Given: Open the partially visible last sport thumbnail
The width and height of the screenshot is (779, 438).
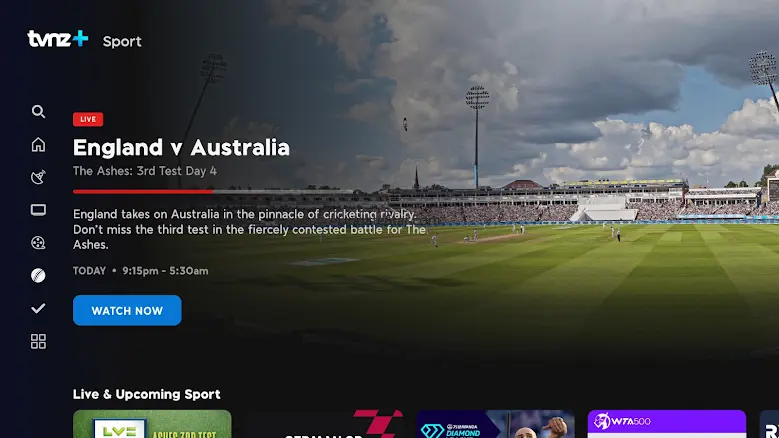Looking at the screenshot, I should point(769,424).
